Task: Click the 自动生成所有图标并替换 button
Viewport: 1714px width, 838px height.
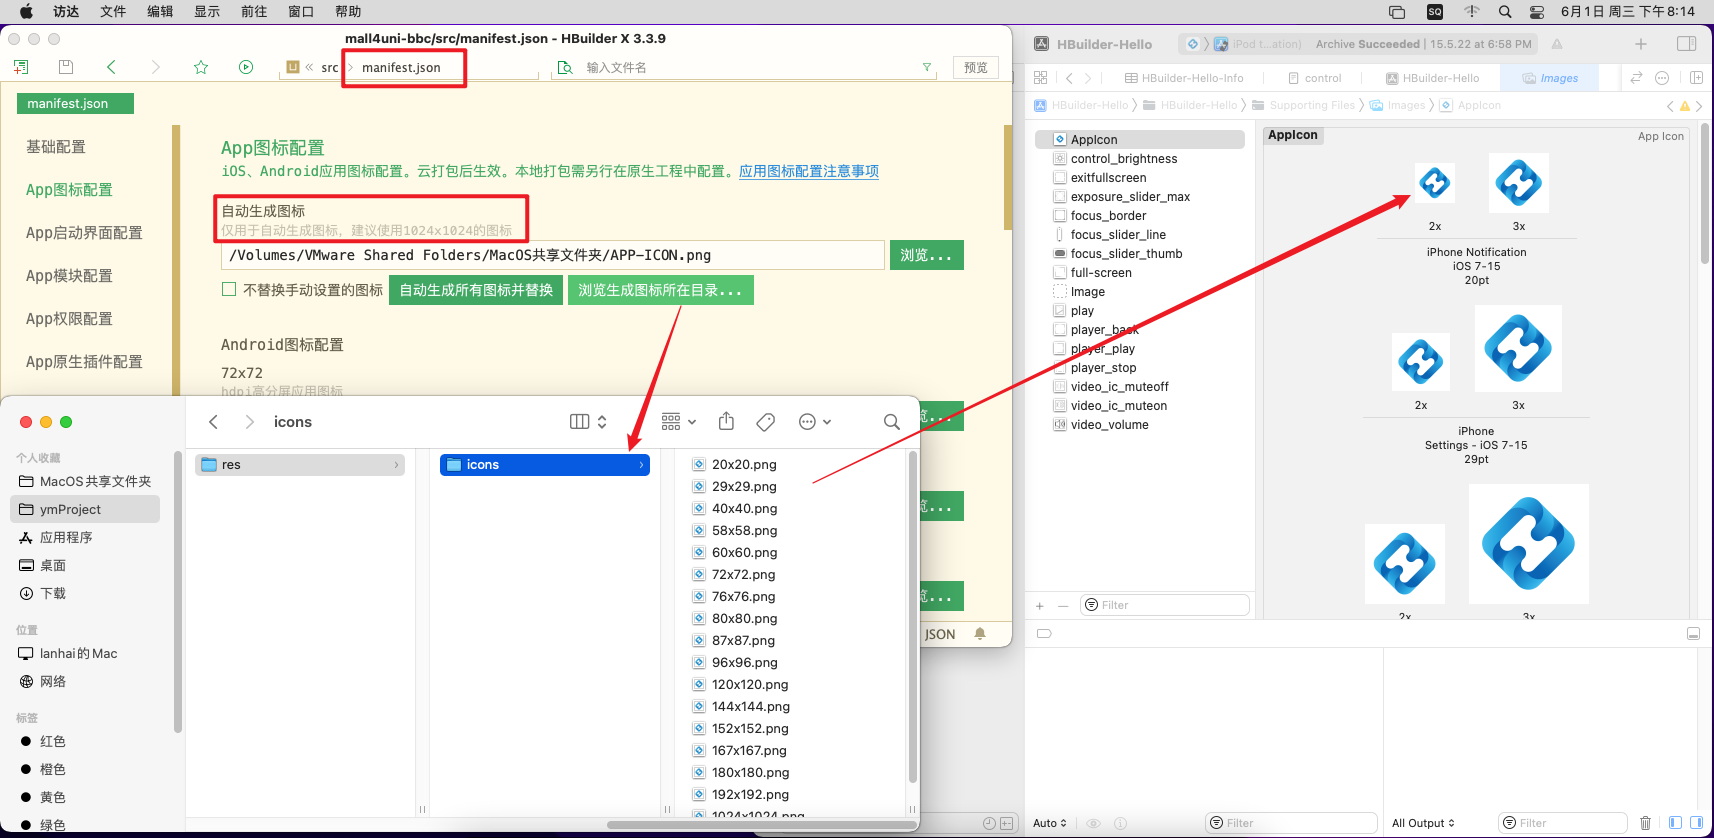Action: click(476, 290)
